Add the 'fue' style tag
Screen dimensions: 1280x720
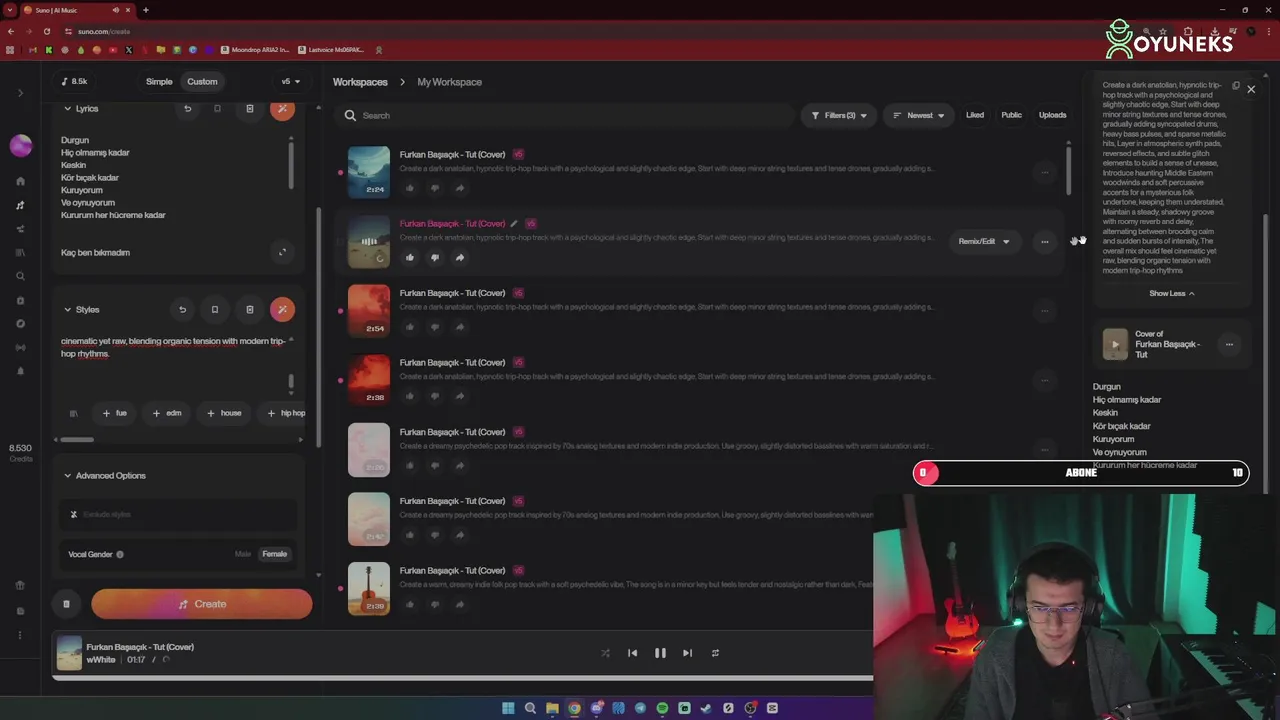pyautogui.click(x=114, y=413)
